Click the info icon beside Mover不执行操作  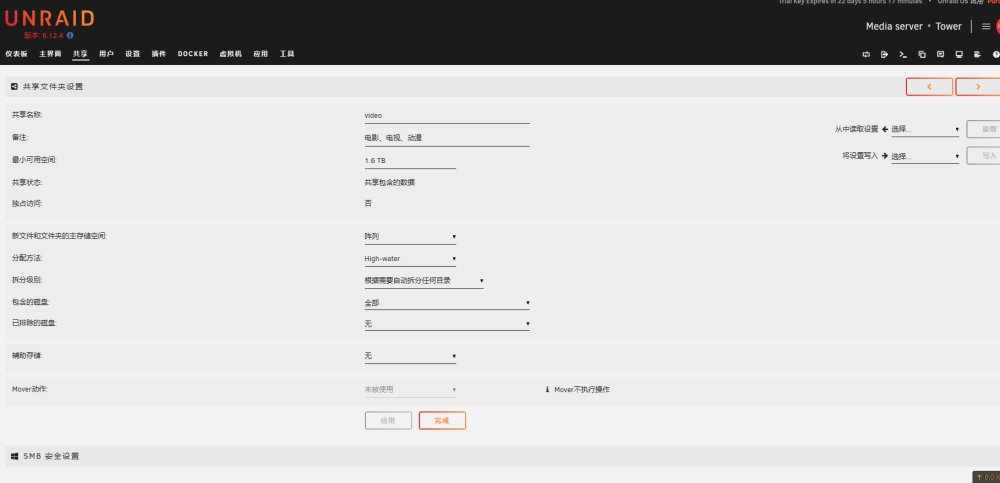[547, 389]
